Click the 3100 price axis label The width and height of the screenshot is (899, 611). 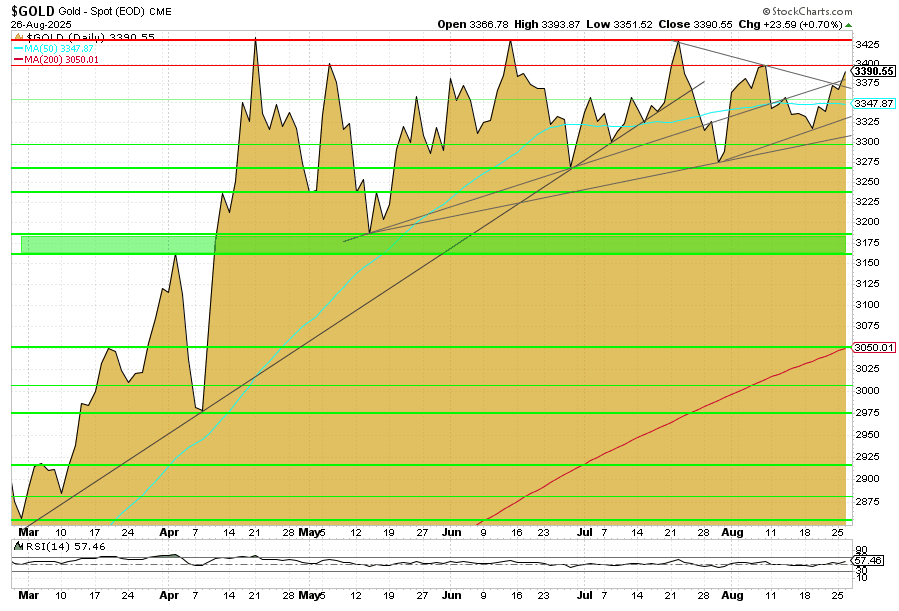(x=867, y=304)
